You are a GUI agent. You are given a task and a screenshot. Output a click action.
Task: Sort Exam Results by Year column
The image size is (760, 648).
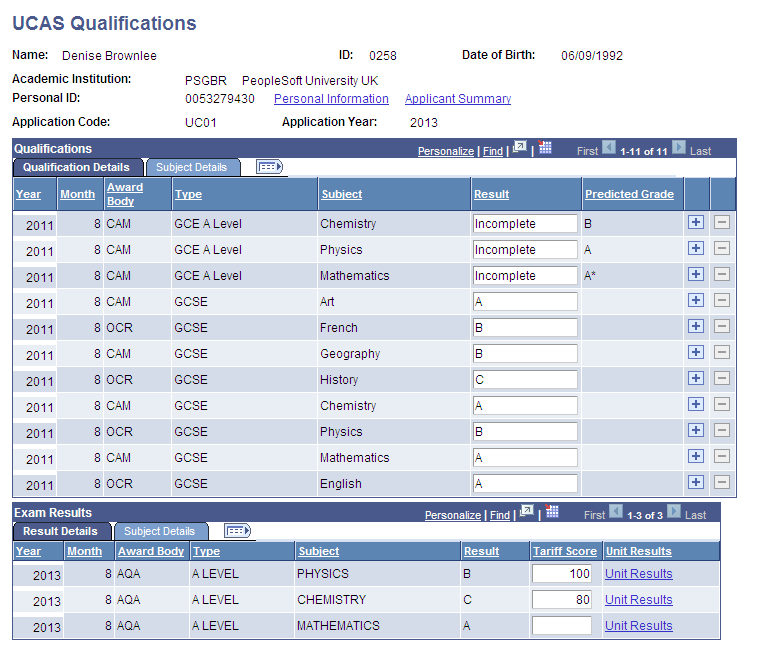[28, 552]
